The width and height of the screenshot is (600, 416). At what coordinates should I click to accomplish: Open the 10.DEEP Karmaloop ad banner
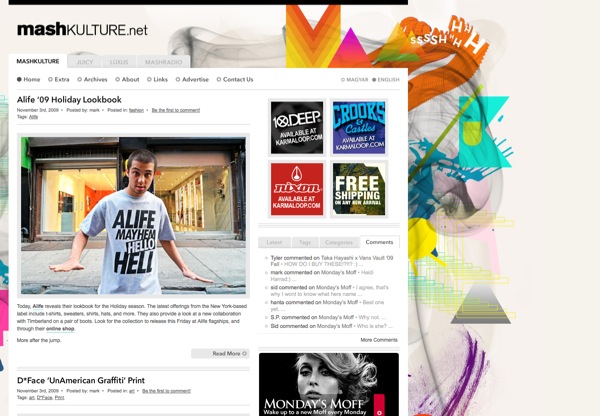(297, 127)
